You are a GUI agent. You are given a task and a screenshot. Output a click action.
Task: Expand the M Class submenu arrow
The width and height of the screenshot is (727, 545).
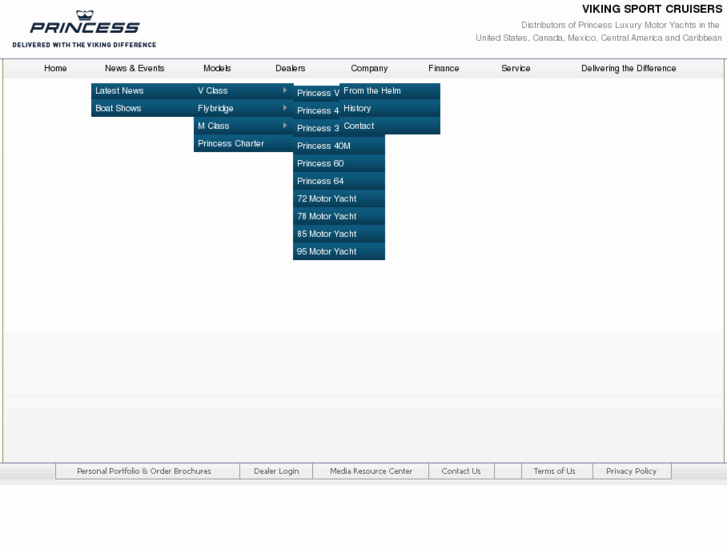[285, 125]
